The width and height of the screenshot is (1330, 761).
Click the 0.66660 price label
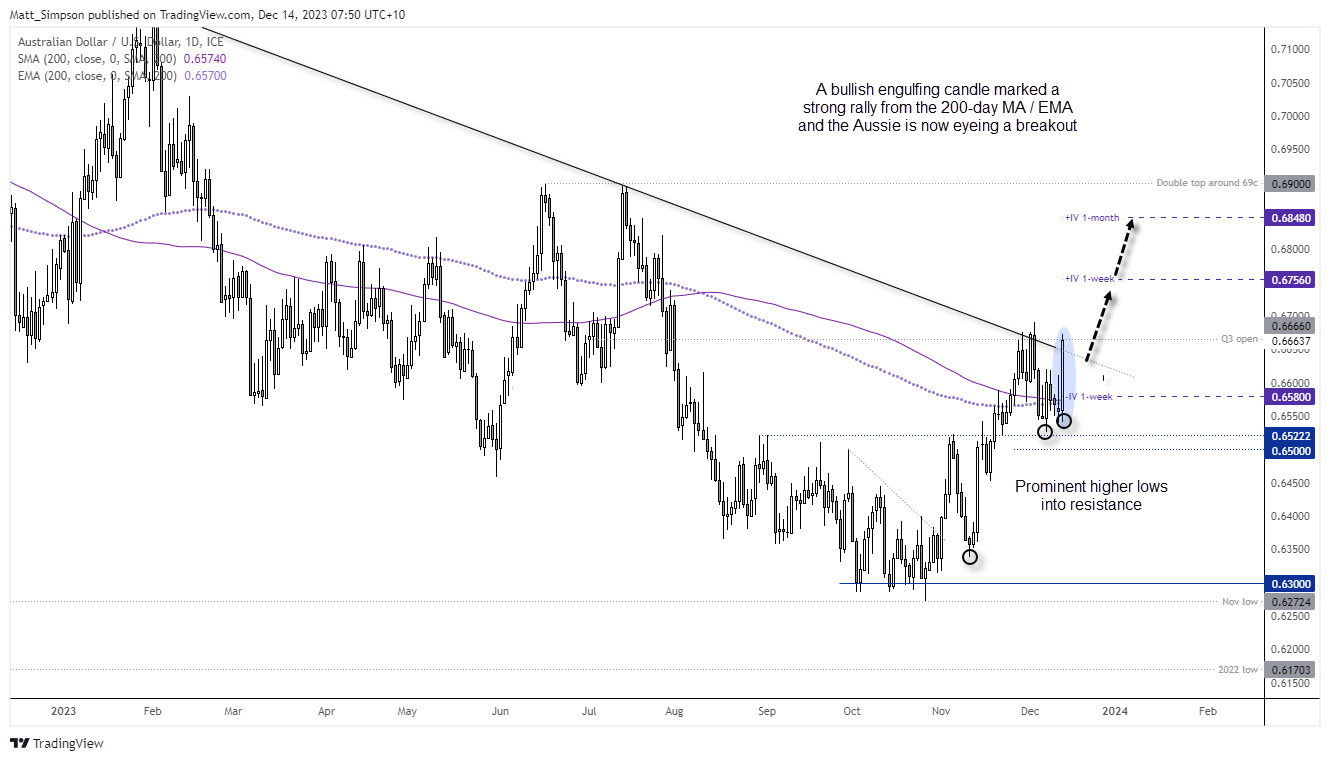[1290, 325]
